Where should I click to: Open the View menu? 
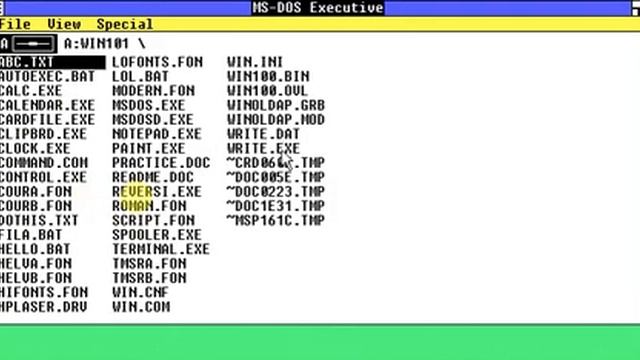(x=64, y=24)
